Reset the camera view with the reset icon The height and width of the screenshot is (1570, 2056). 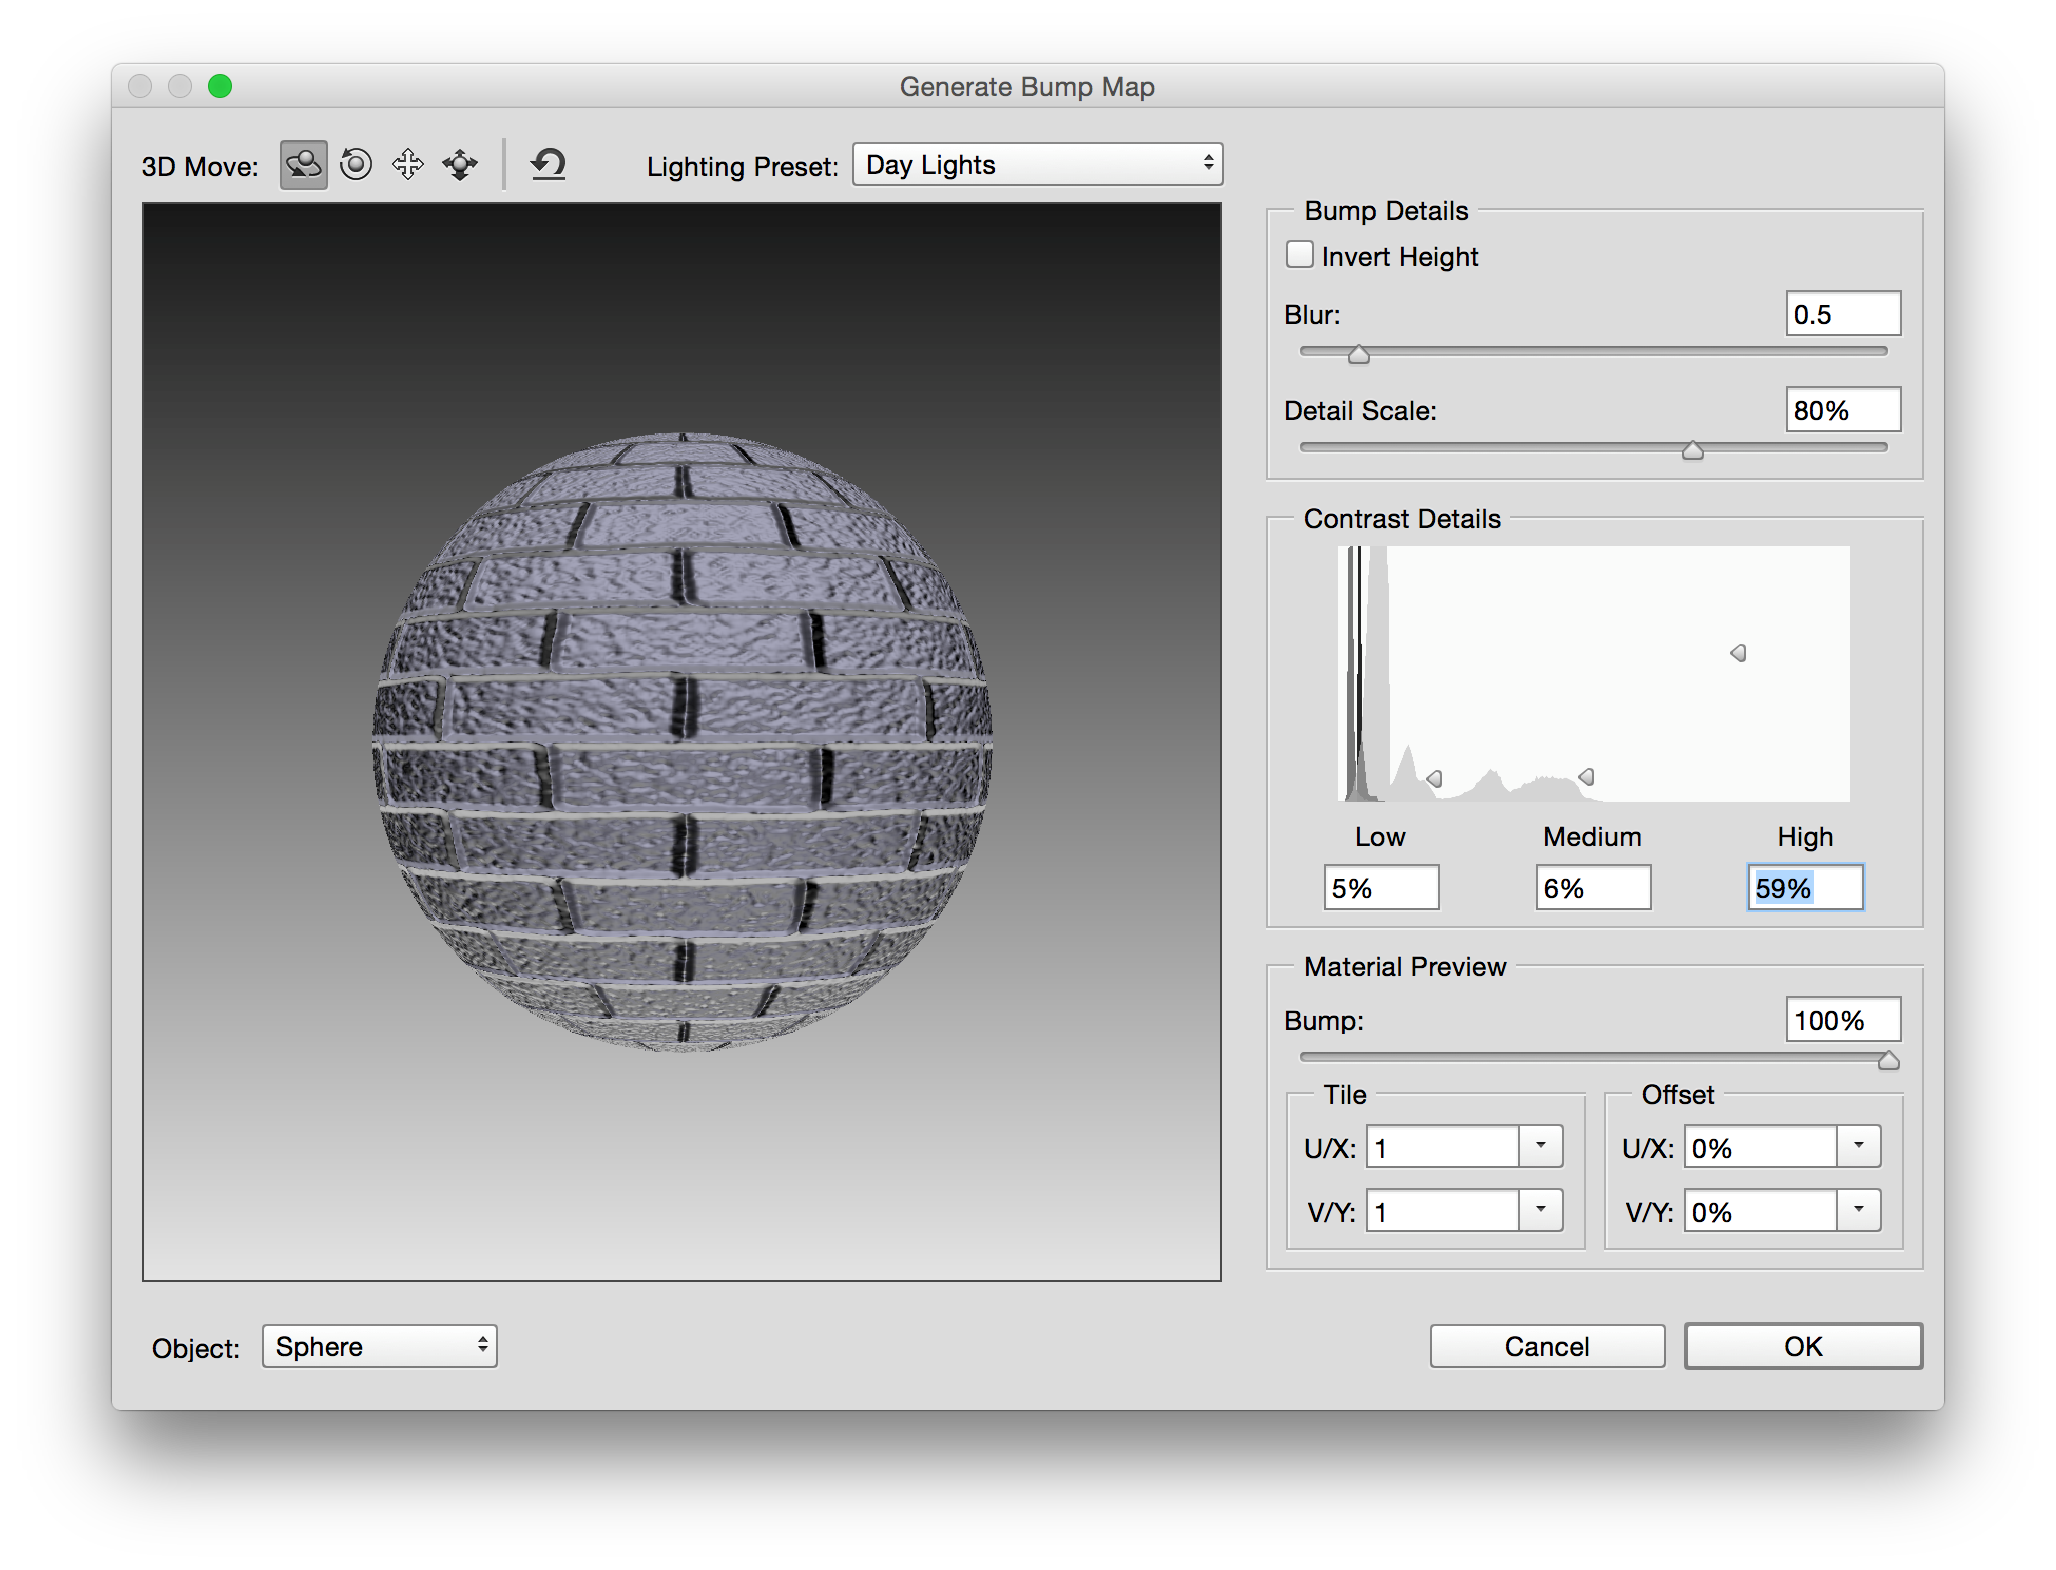(x=547, y=165)
